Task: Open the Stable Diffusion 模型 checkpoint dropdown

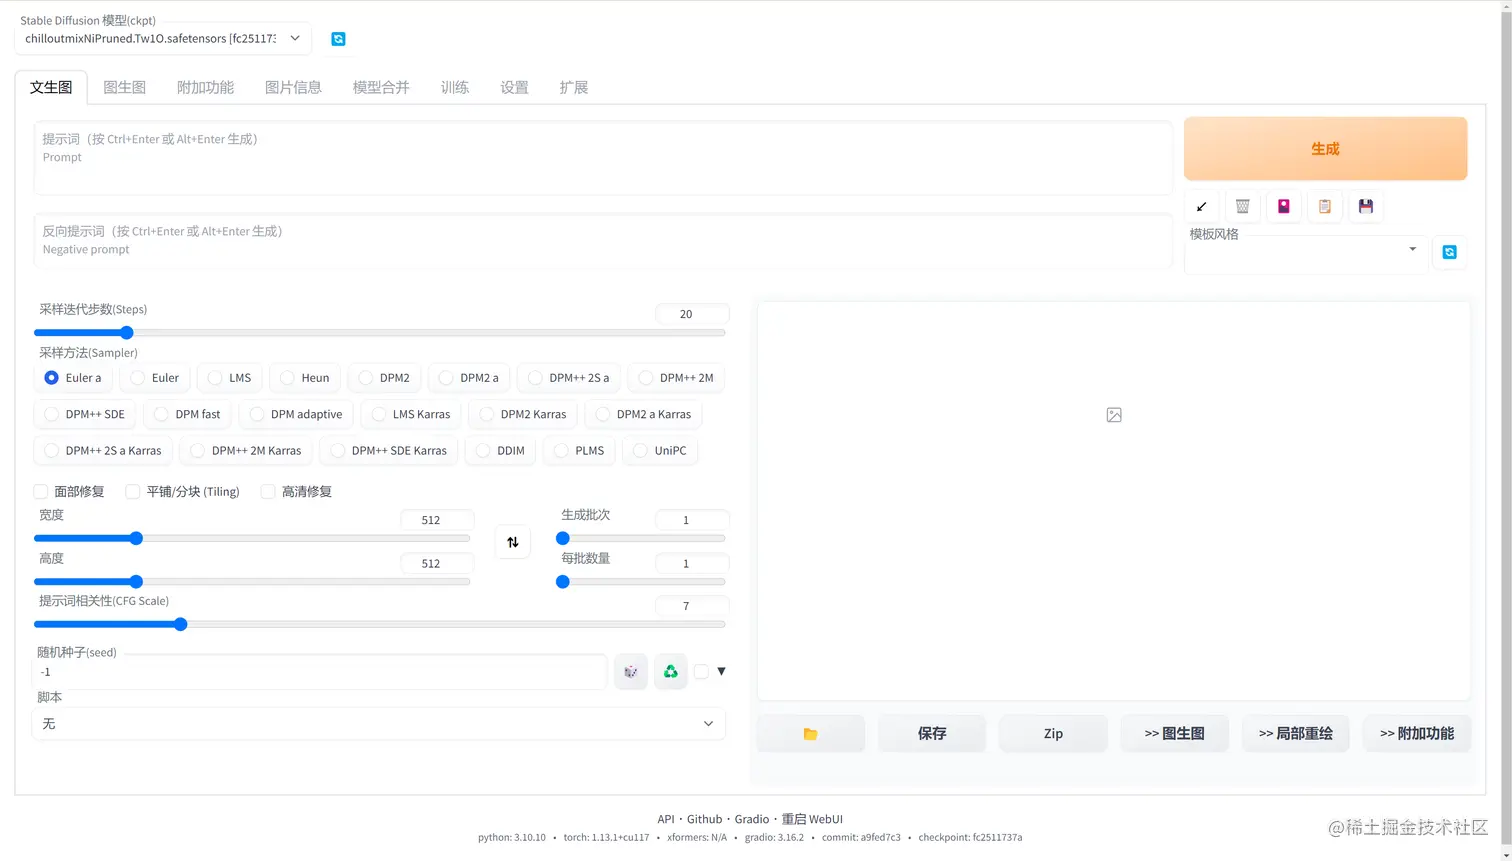Action: [163, 39]
